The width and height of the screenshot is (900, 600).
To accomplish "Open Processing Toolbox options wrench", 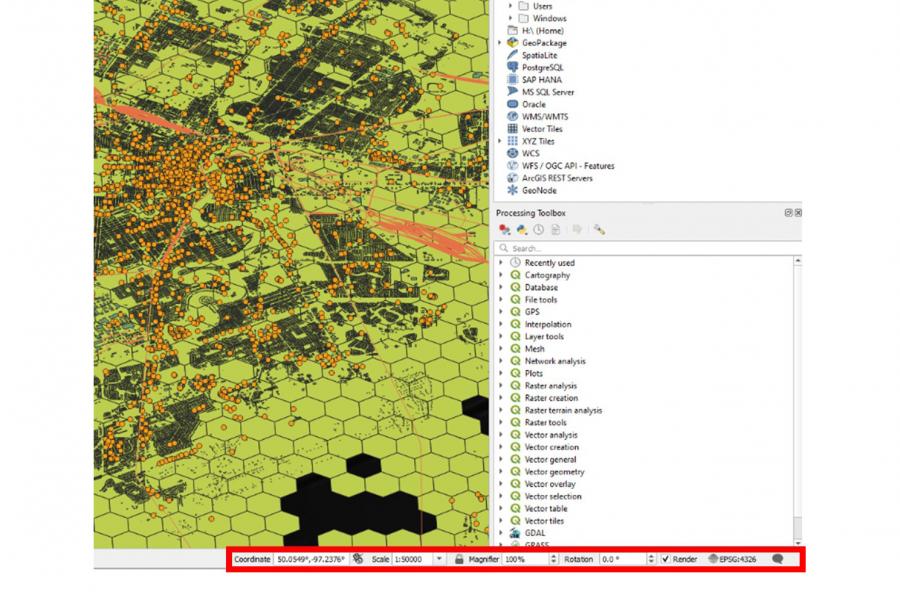I will (x=598, y=229).
